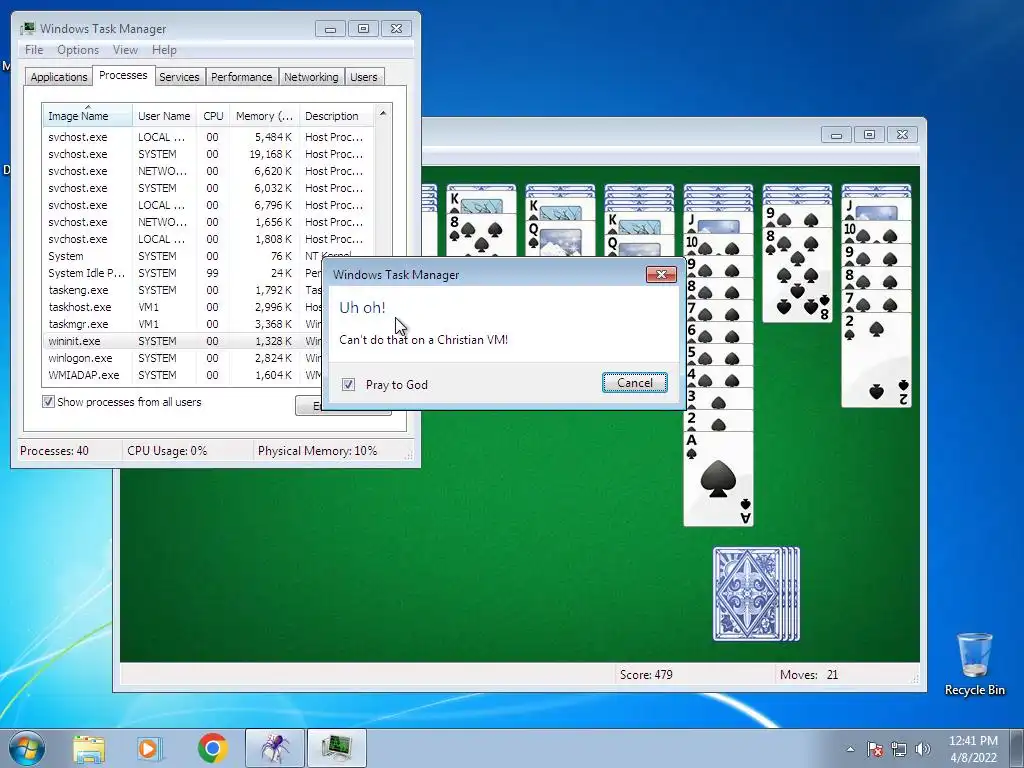Show hidden tray icons arrow
This screenshot has height=768, width=1024.
tap(850, 749)
